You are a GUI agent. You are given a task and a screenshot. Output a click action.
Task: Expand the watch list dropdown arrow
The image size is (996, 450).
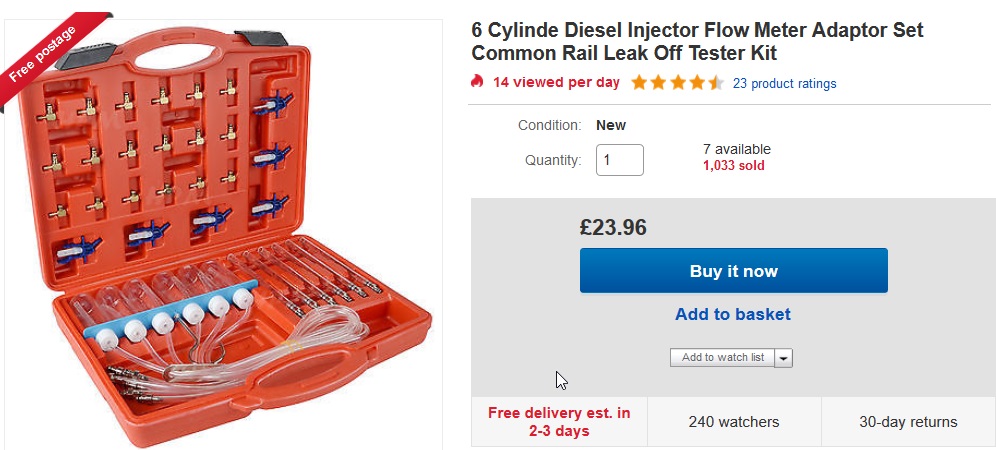point(784,358)
